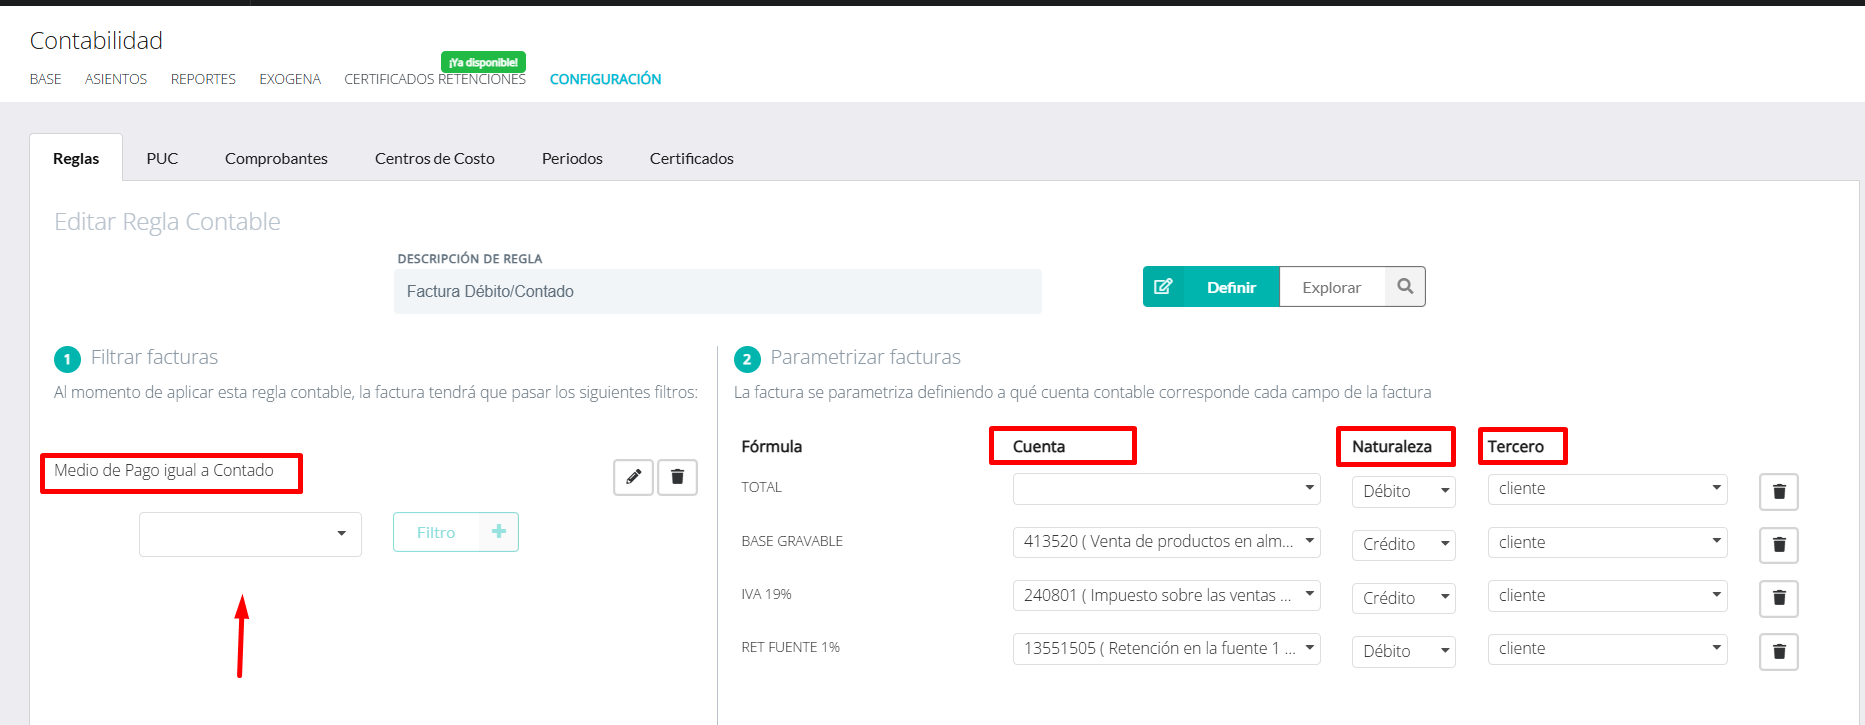
Task: Open the BASE menu
Action: click(45, 79)
